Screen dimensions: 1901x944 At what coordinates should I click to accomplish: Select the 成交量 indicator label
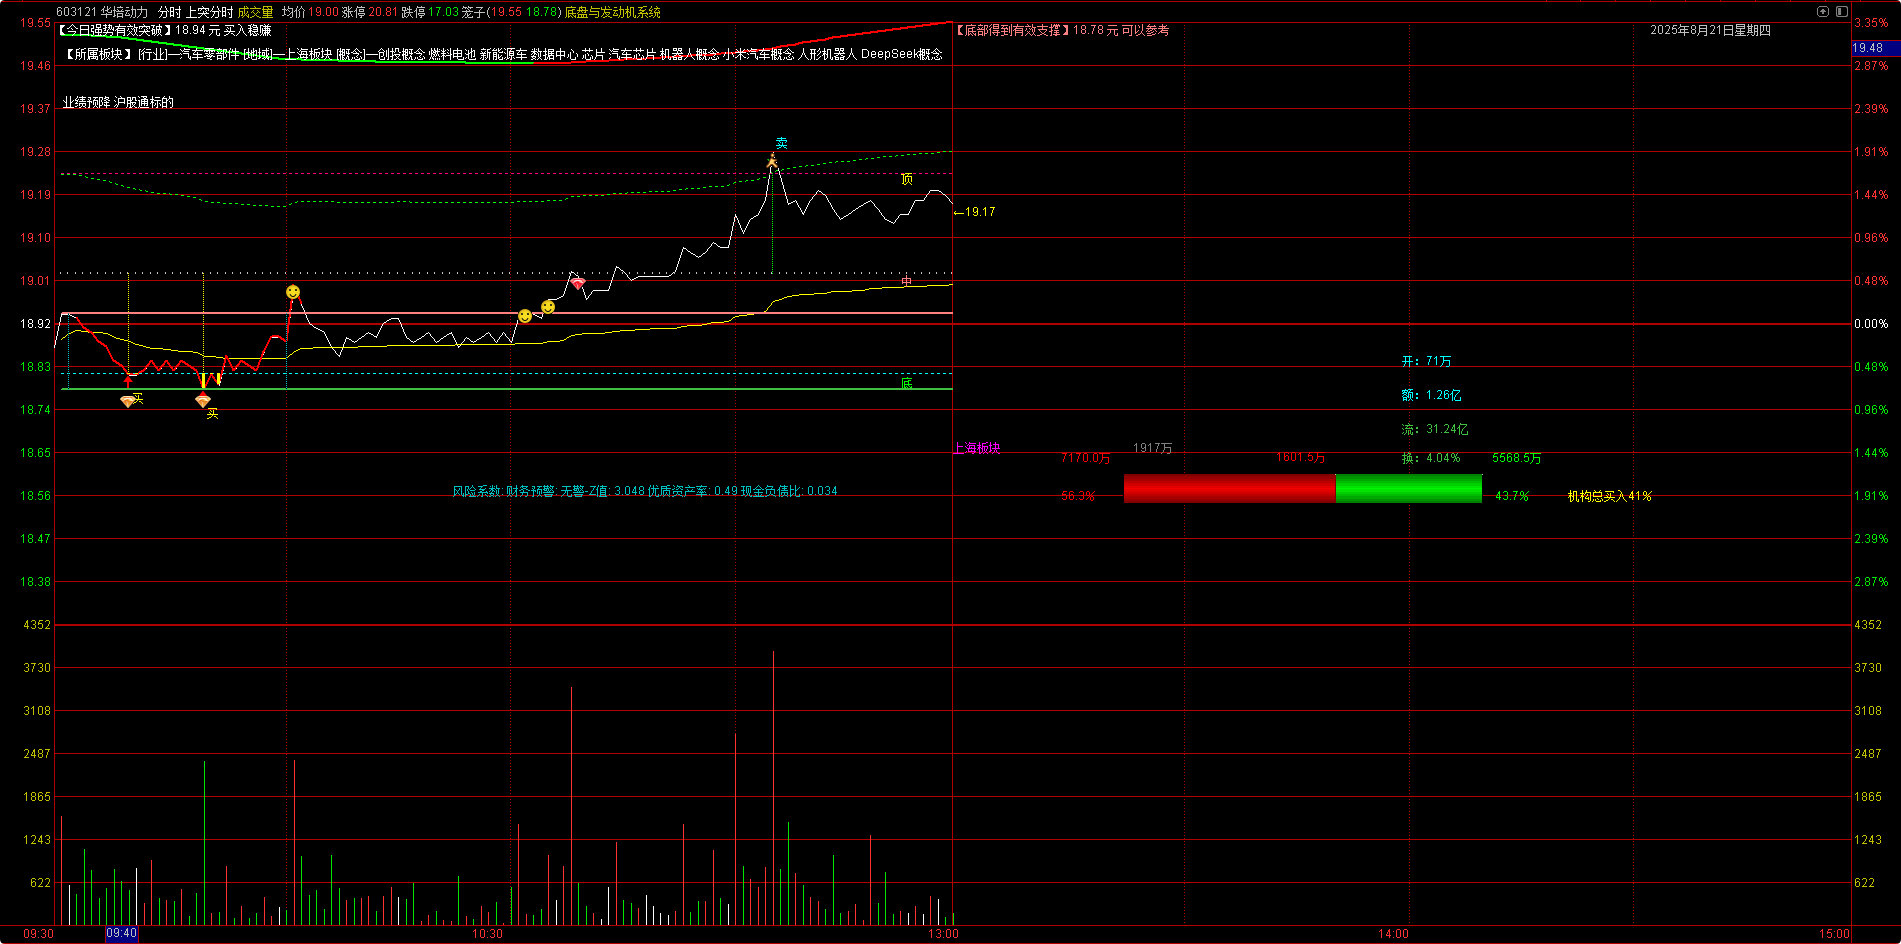click(x=255, y=12)
